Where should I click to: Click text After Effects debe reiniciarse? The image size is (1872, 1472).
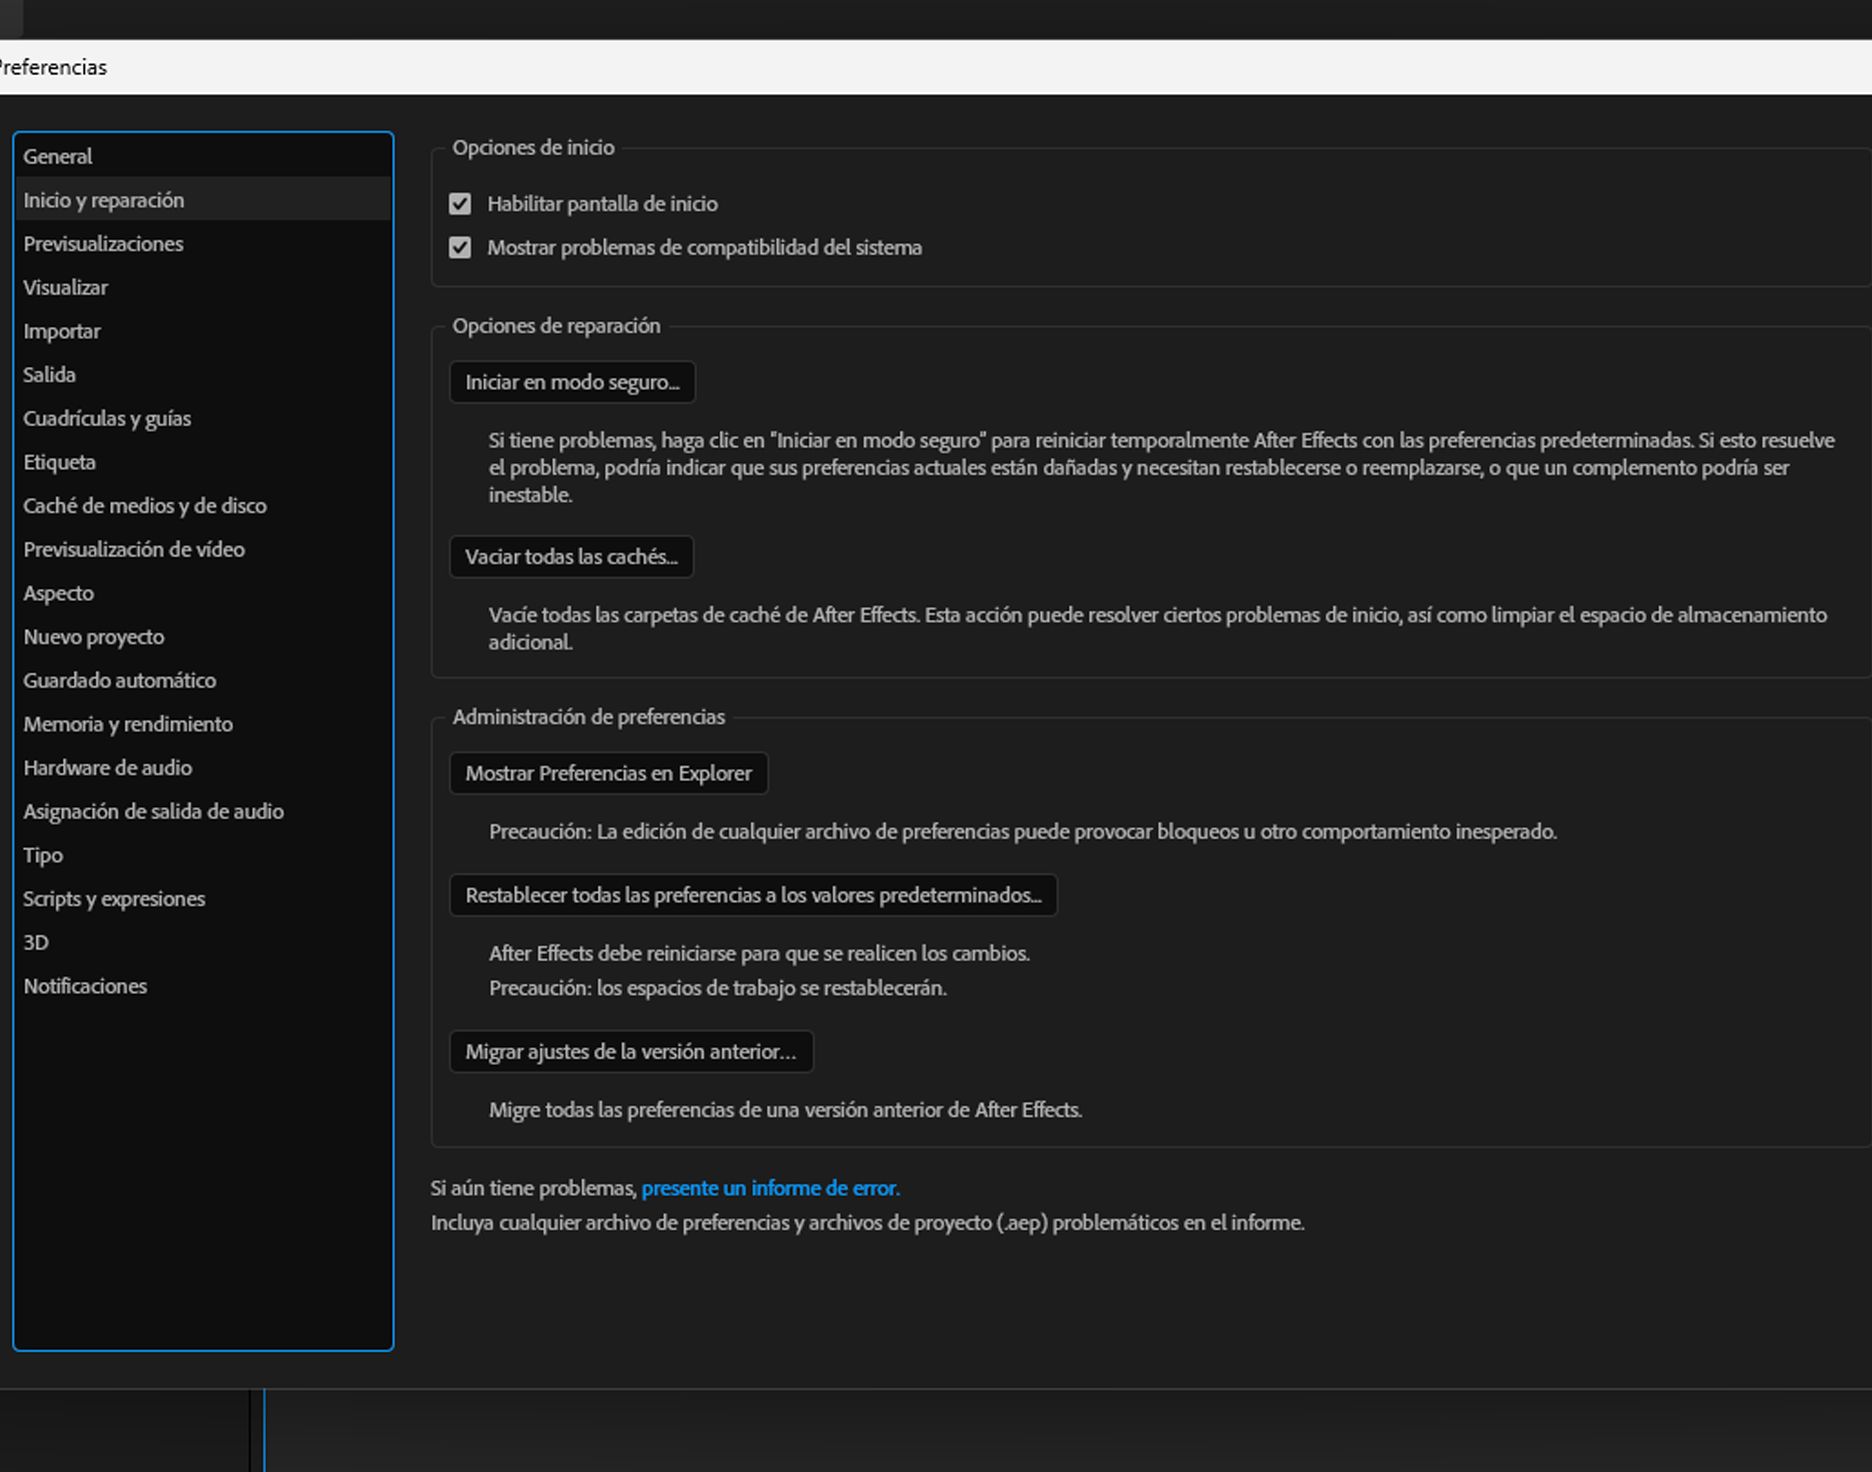click(759, 954)
